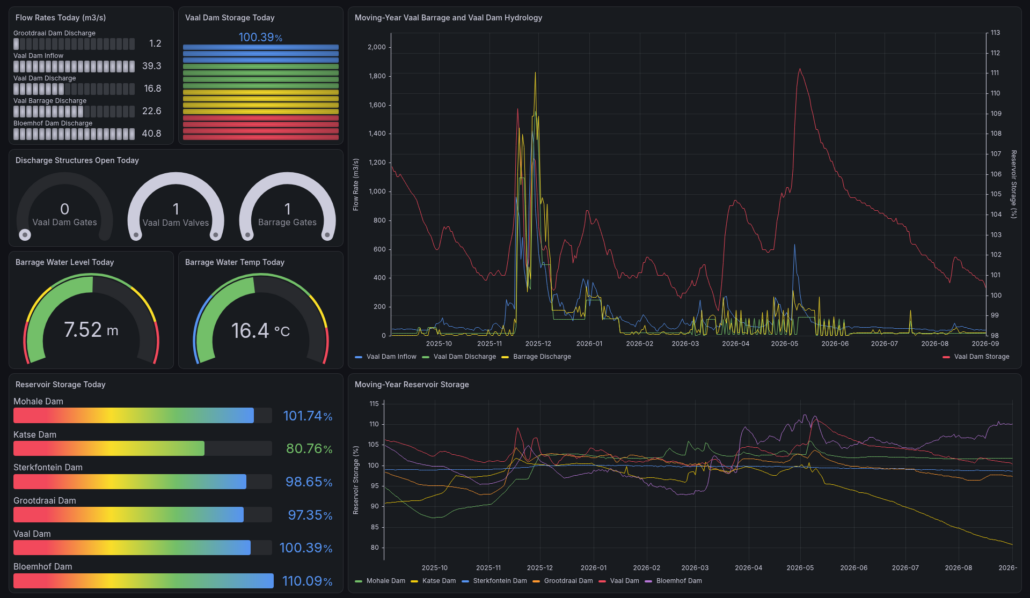Click the Katse Dam storage gradient bar

point(143,449)
